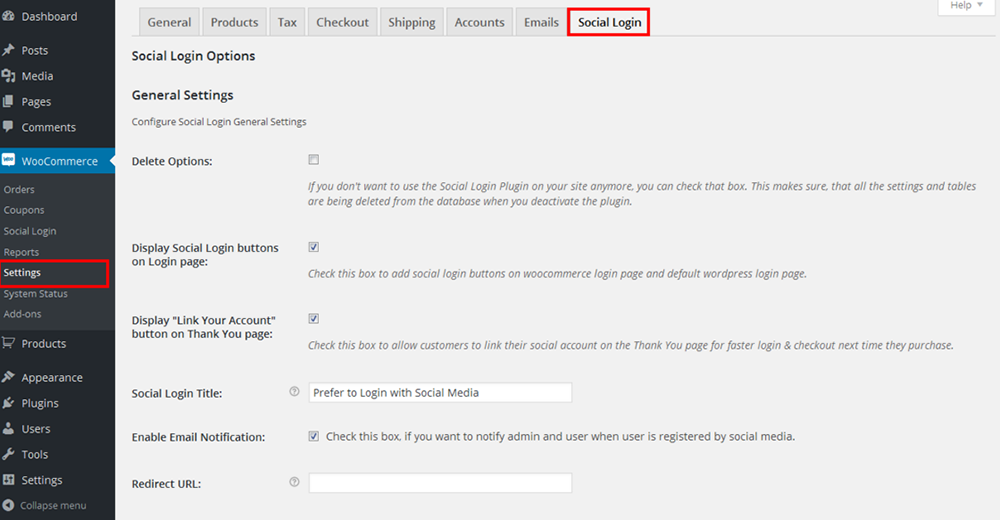Collapse the admin sidebar menu
Viewport: 1000px width, 520px height.
coord(45,505)
